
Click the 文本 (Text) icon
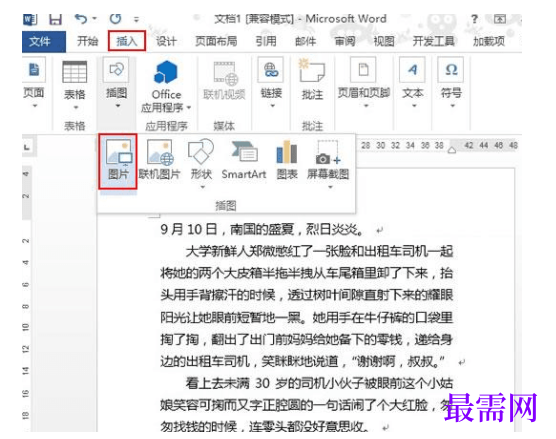tap(412, 70)
